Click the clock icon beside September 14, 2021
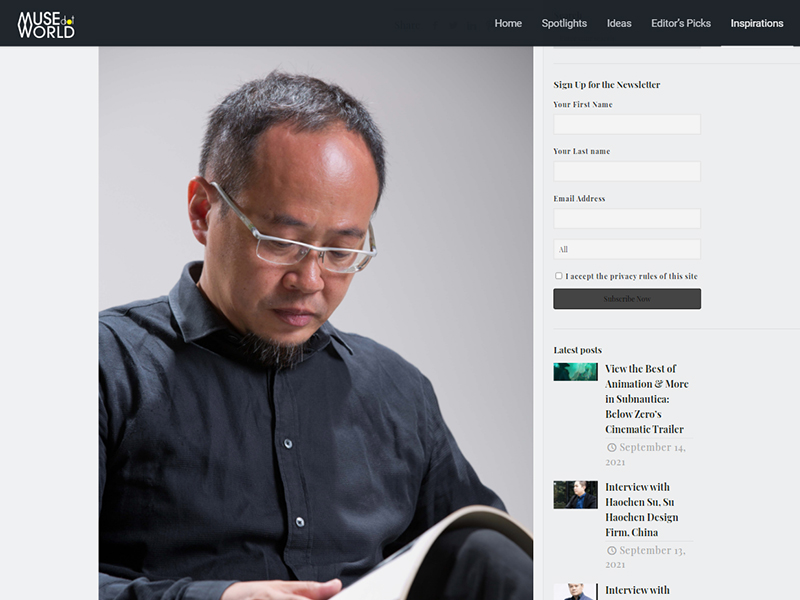 click(611, 447)
